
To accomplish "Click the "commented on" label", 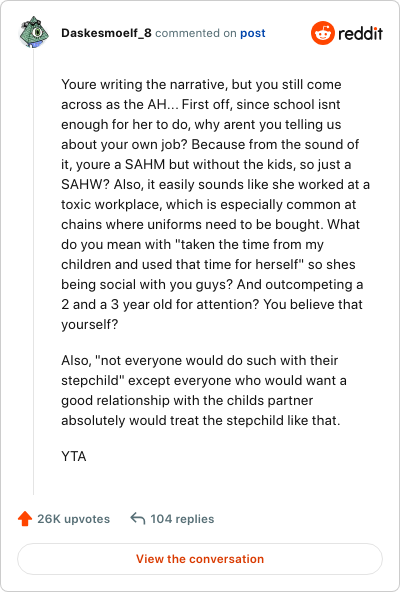I will [196, 33].
